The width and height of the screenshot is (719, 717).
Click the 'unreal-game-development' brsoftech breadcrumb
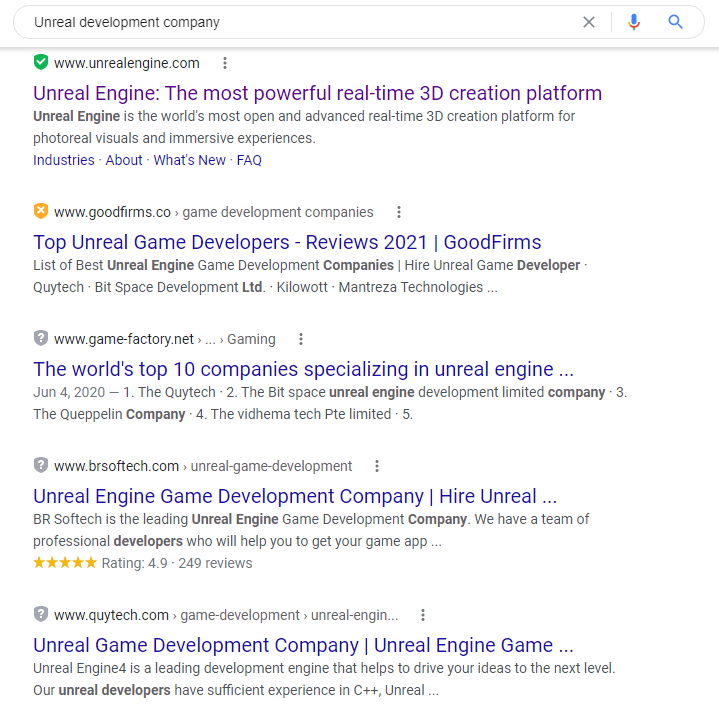click(x=271, y=466)
